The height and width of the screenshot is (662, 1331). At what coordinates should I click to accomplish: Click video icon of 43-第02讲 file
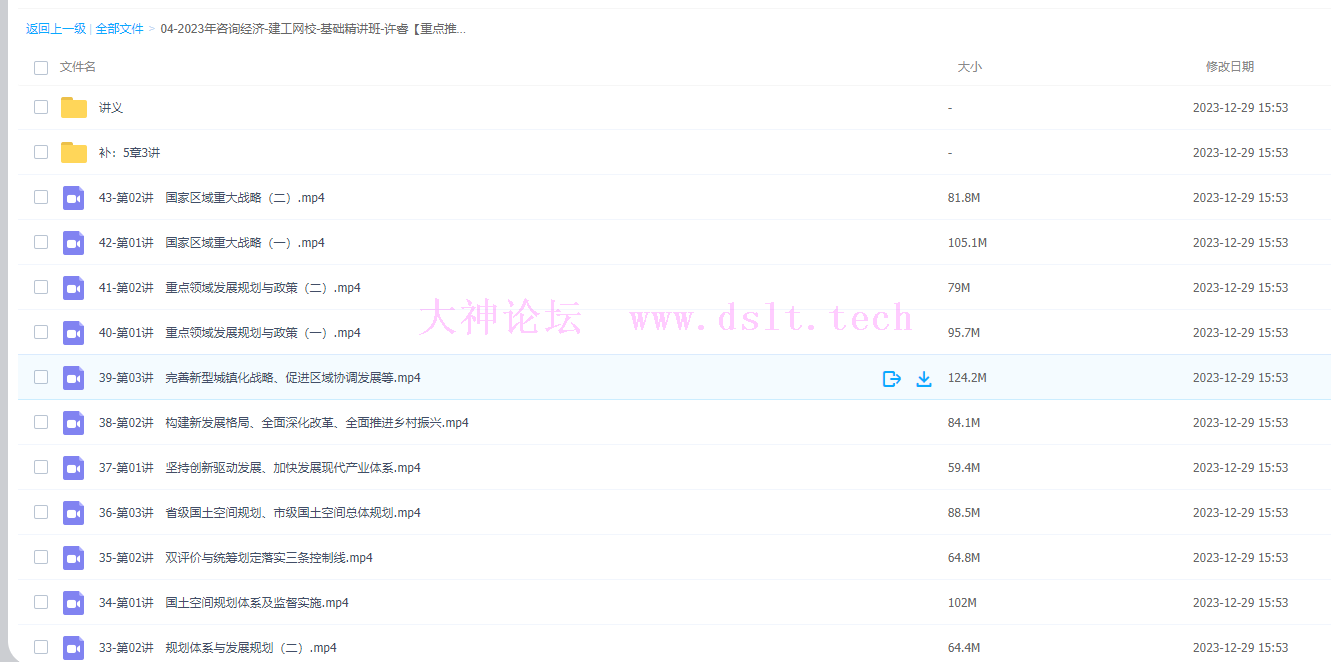pos(74,197)
